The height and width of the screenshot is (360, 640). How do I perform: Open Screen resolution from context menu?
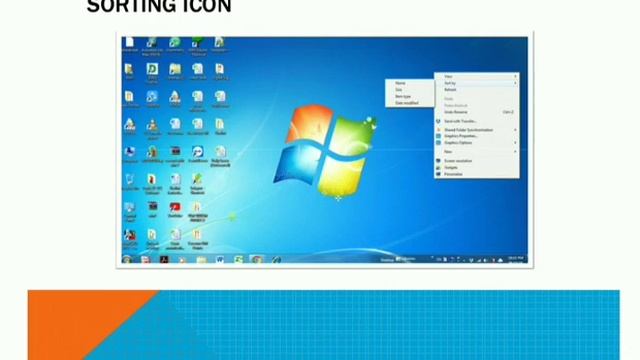pos(477,161)
